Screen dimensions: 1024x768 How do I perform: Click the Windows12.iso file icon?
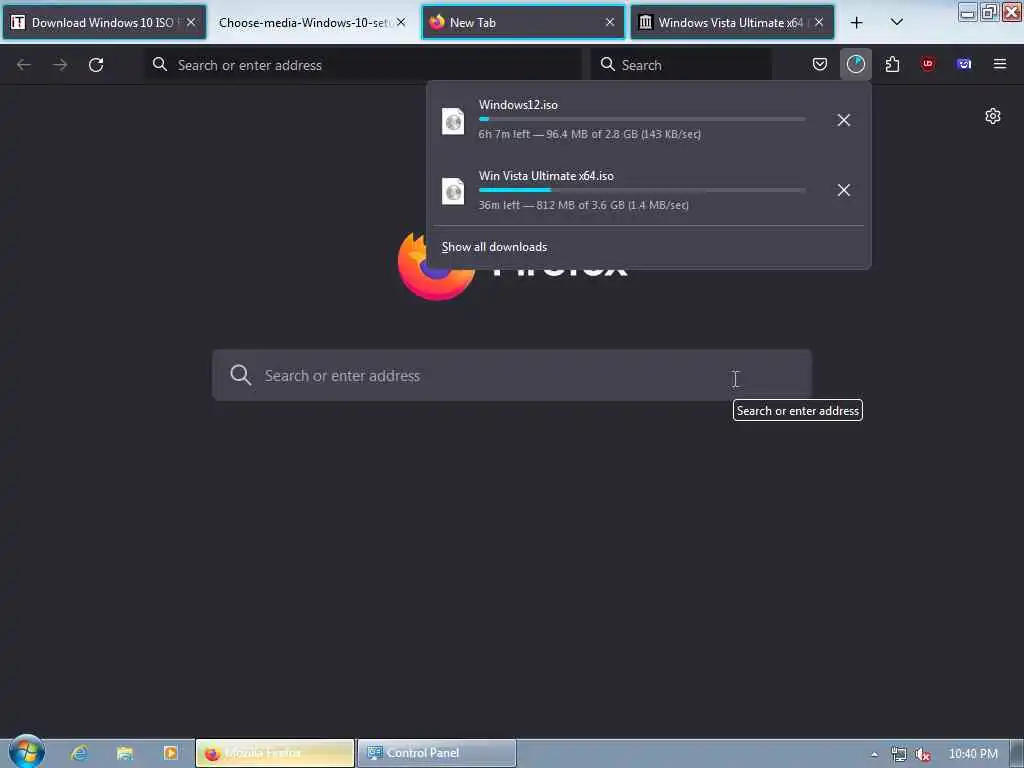tap(453, 121)
